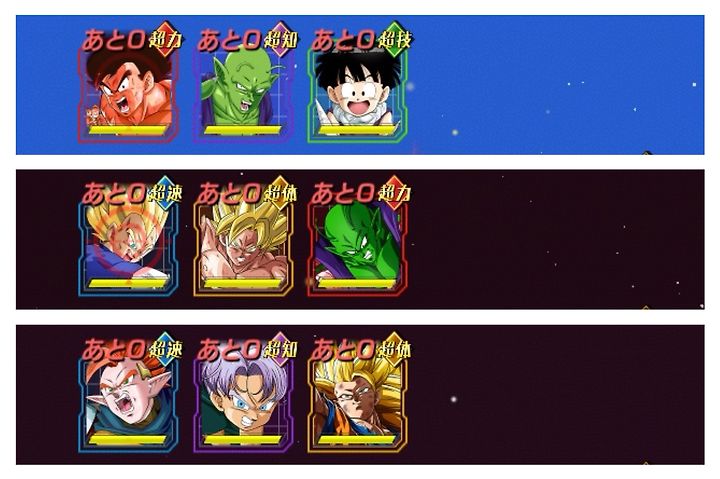Select the red-skinned Kaioken Goku card
The height and width of the screenshot is (479, 720).
point(129,94)
